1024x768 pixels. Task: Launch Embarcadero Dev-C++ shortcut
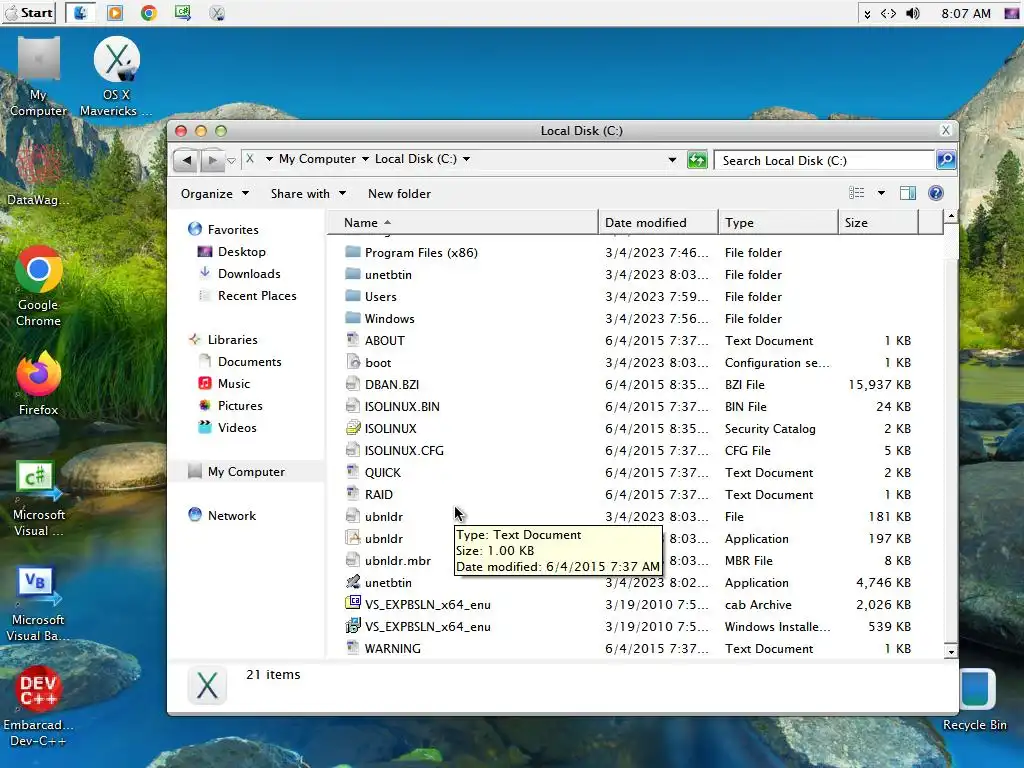click(x=38, y=707)
